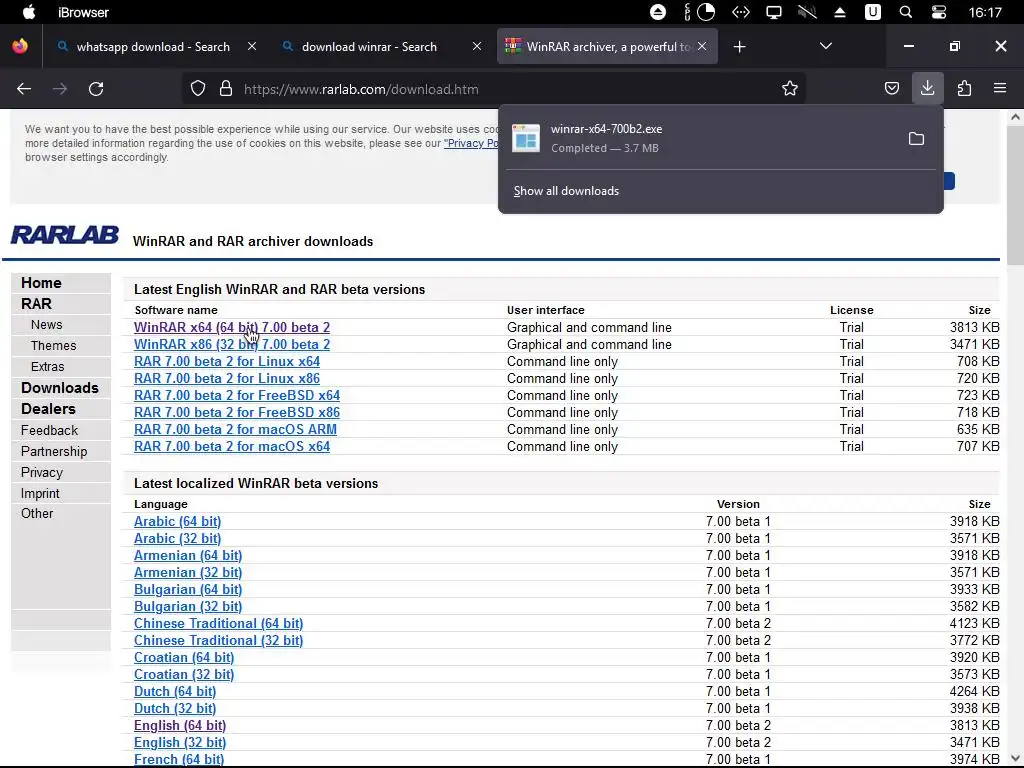
Task: Click the eject icon in menu bar
Action: [840, 12]
